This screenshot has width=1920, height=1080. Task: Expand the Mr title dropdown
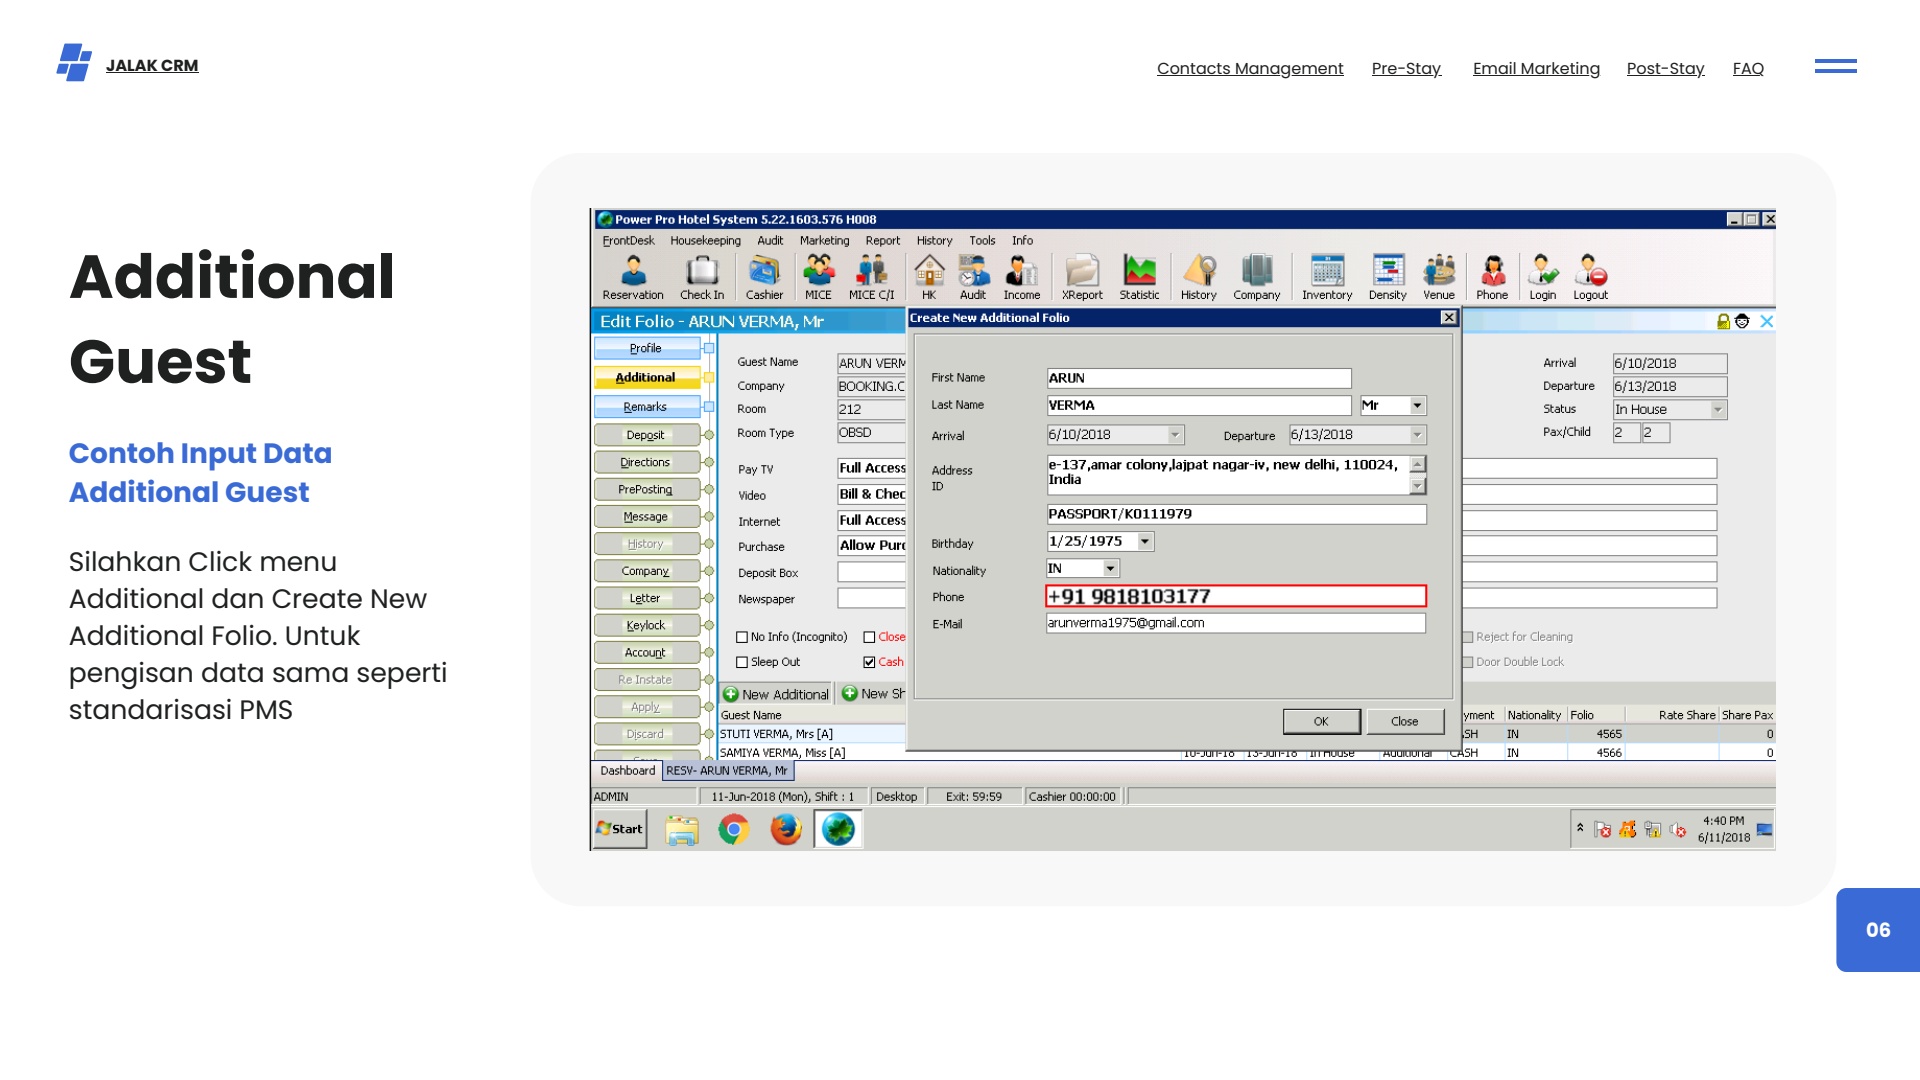[x=1417, y=405]
